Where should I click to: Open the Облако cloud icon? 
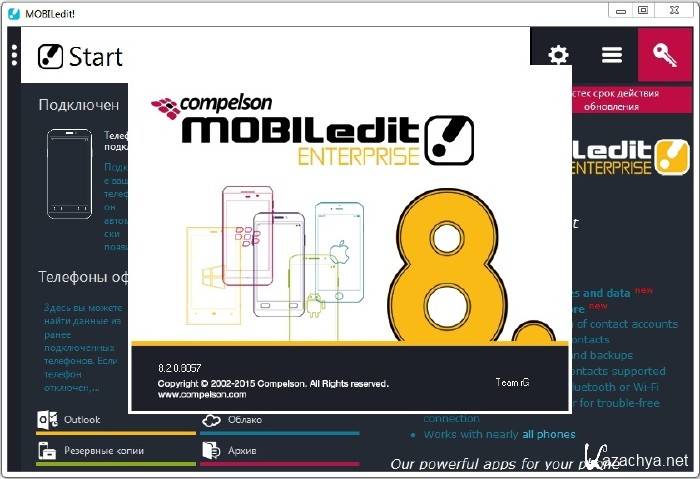tap(211, 420)
